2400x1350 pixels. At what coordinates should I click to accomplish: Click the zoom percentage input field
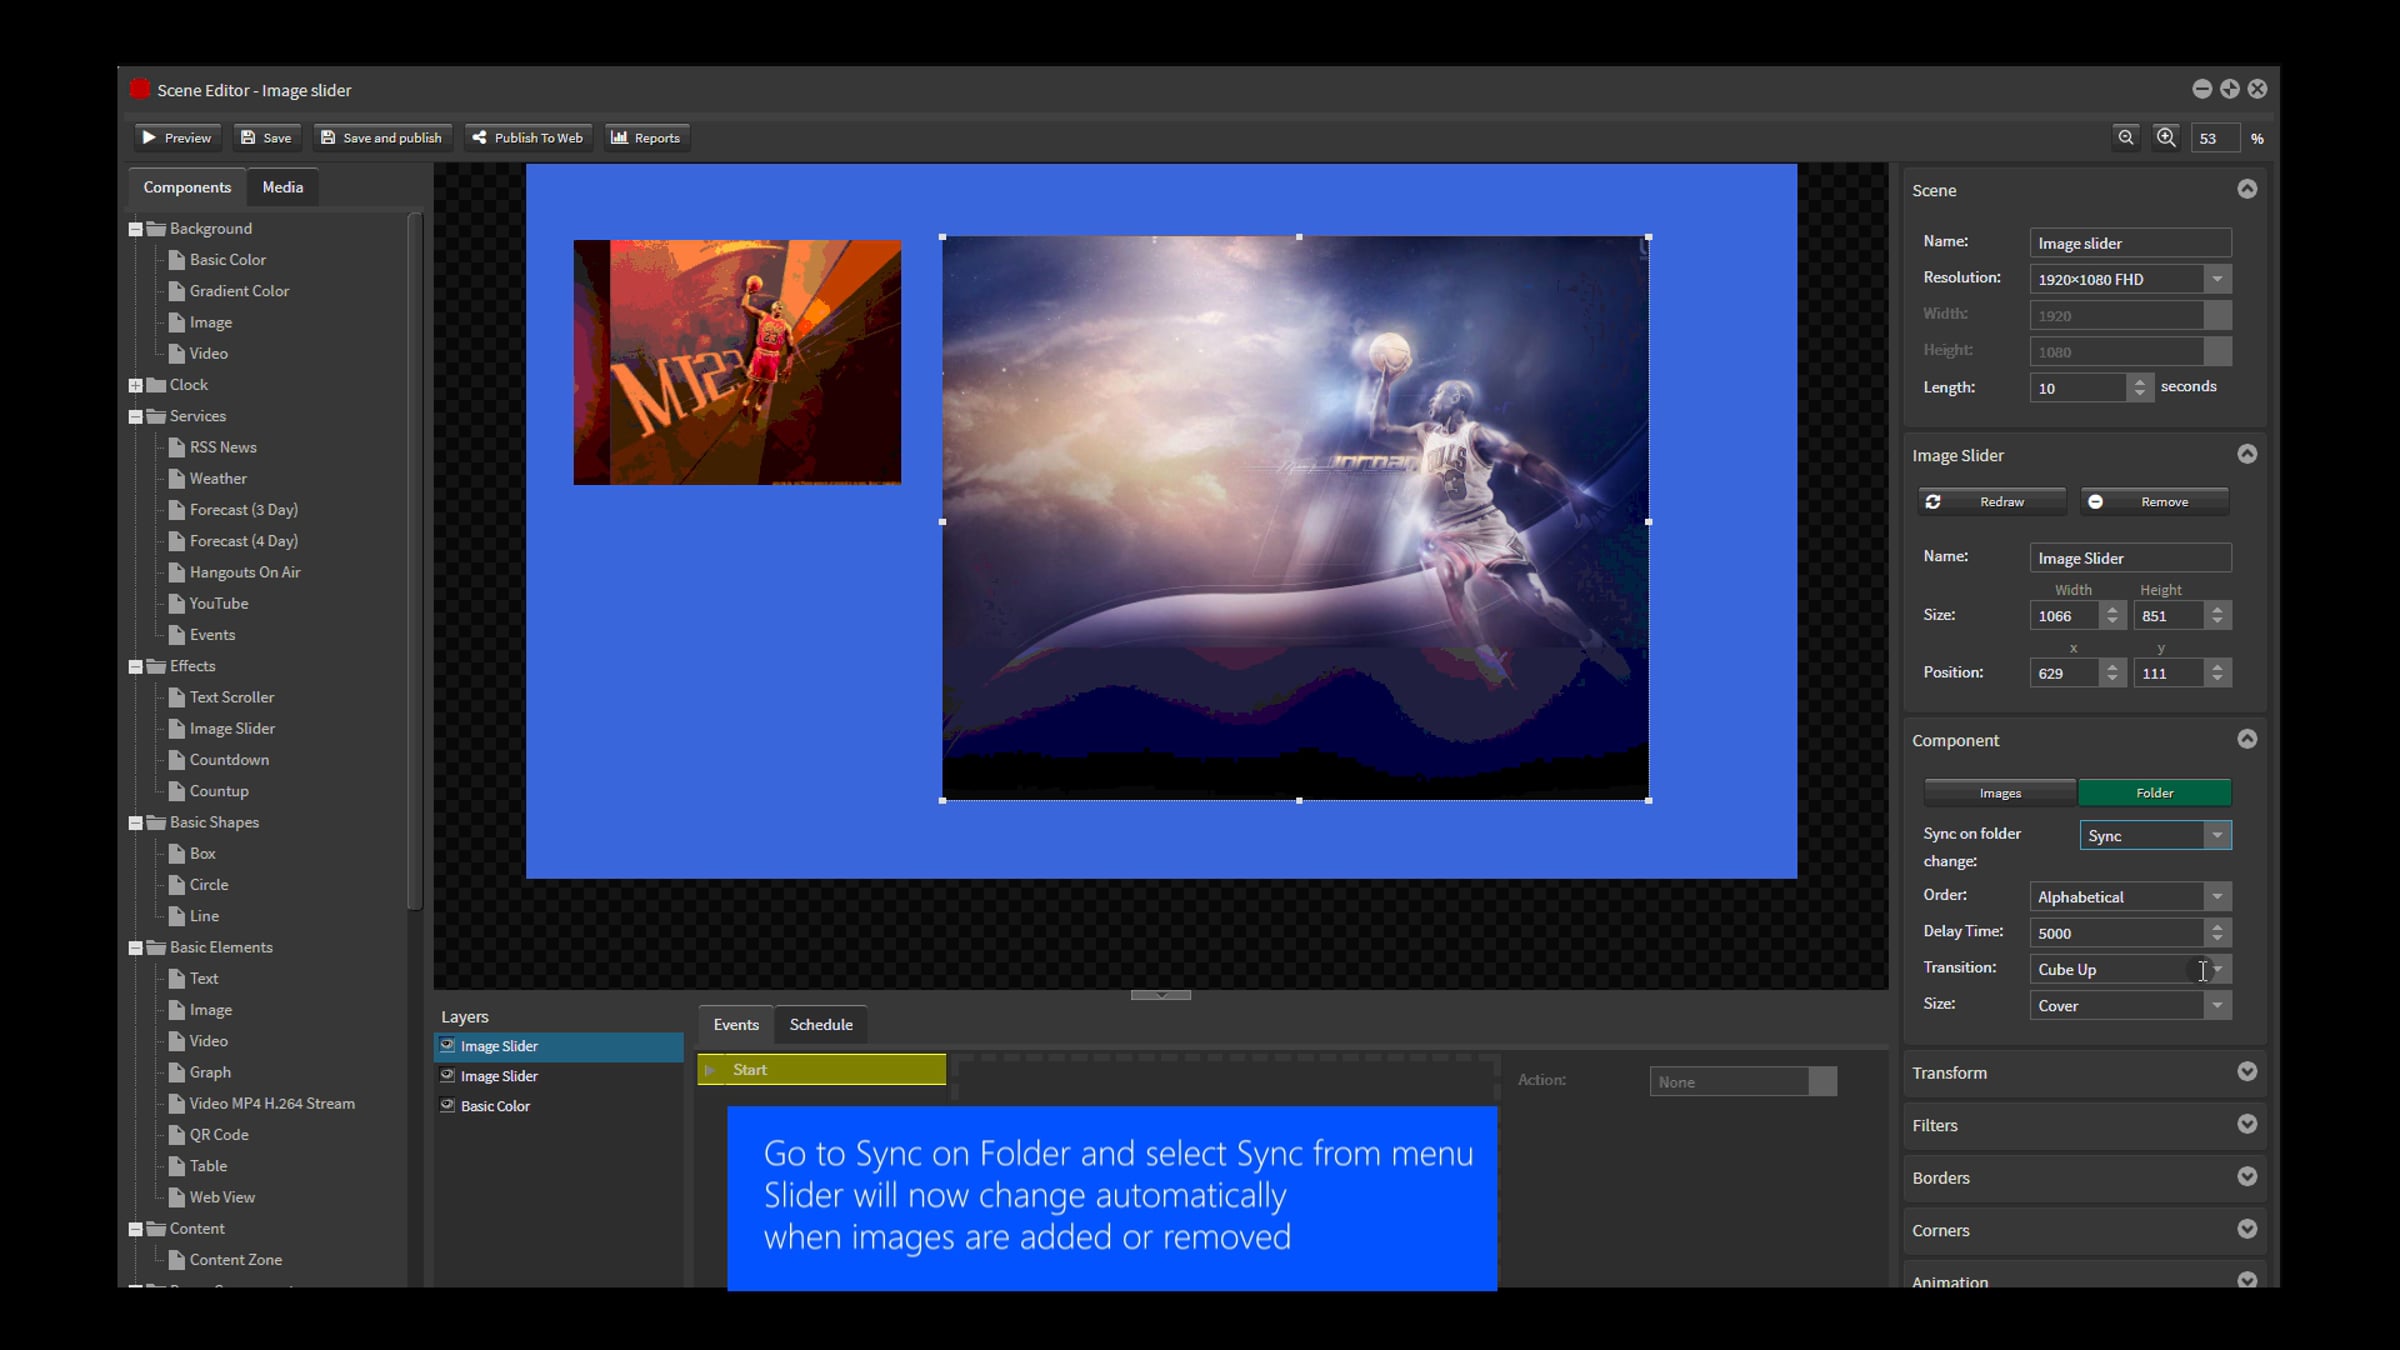pyautogui.click(x=2214, y=138)
